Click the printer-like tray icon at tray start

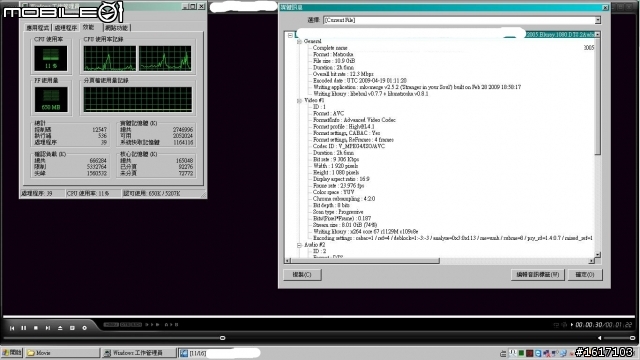click(x=503, y=353)
